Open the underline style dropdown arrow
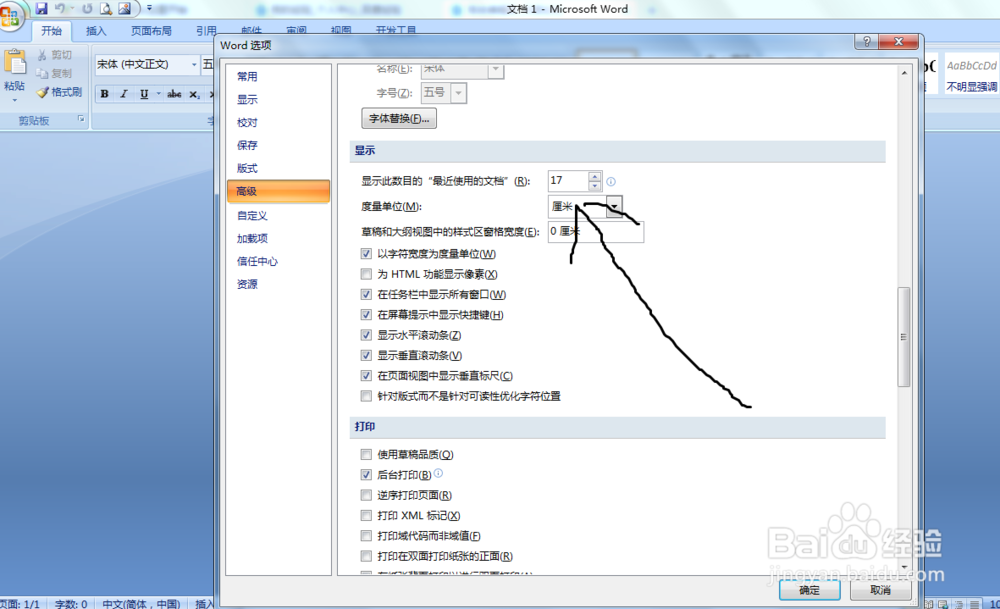The image size is (1000, 609). pos(158,94)
